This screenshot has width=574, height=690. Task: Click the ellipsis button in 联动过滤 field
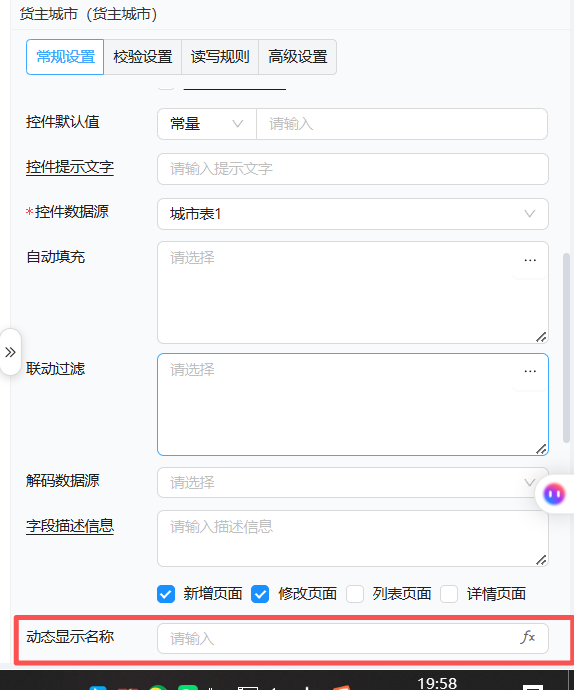pyautogui.click(x=530, y=371)
